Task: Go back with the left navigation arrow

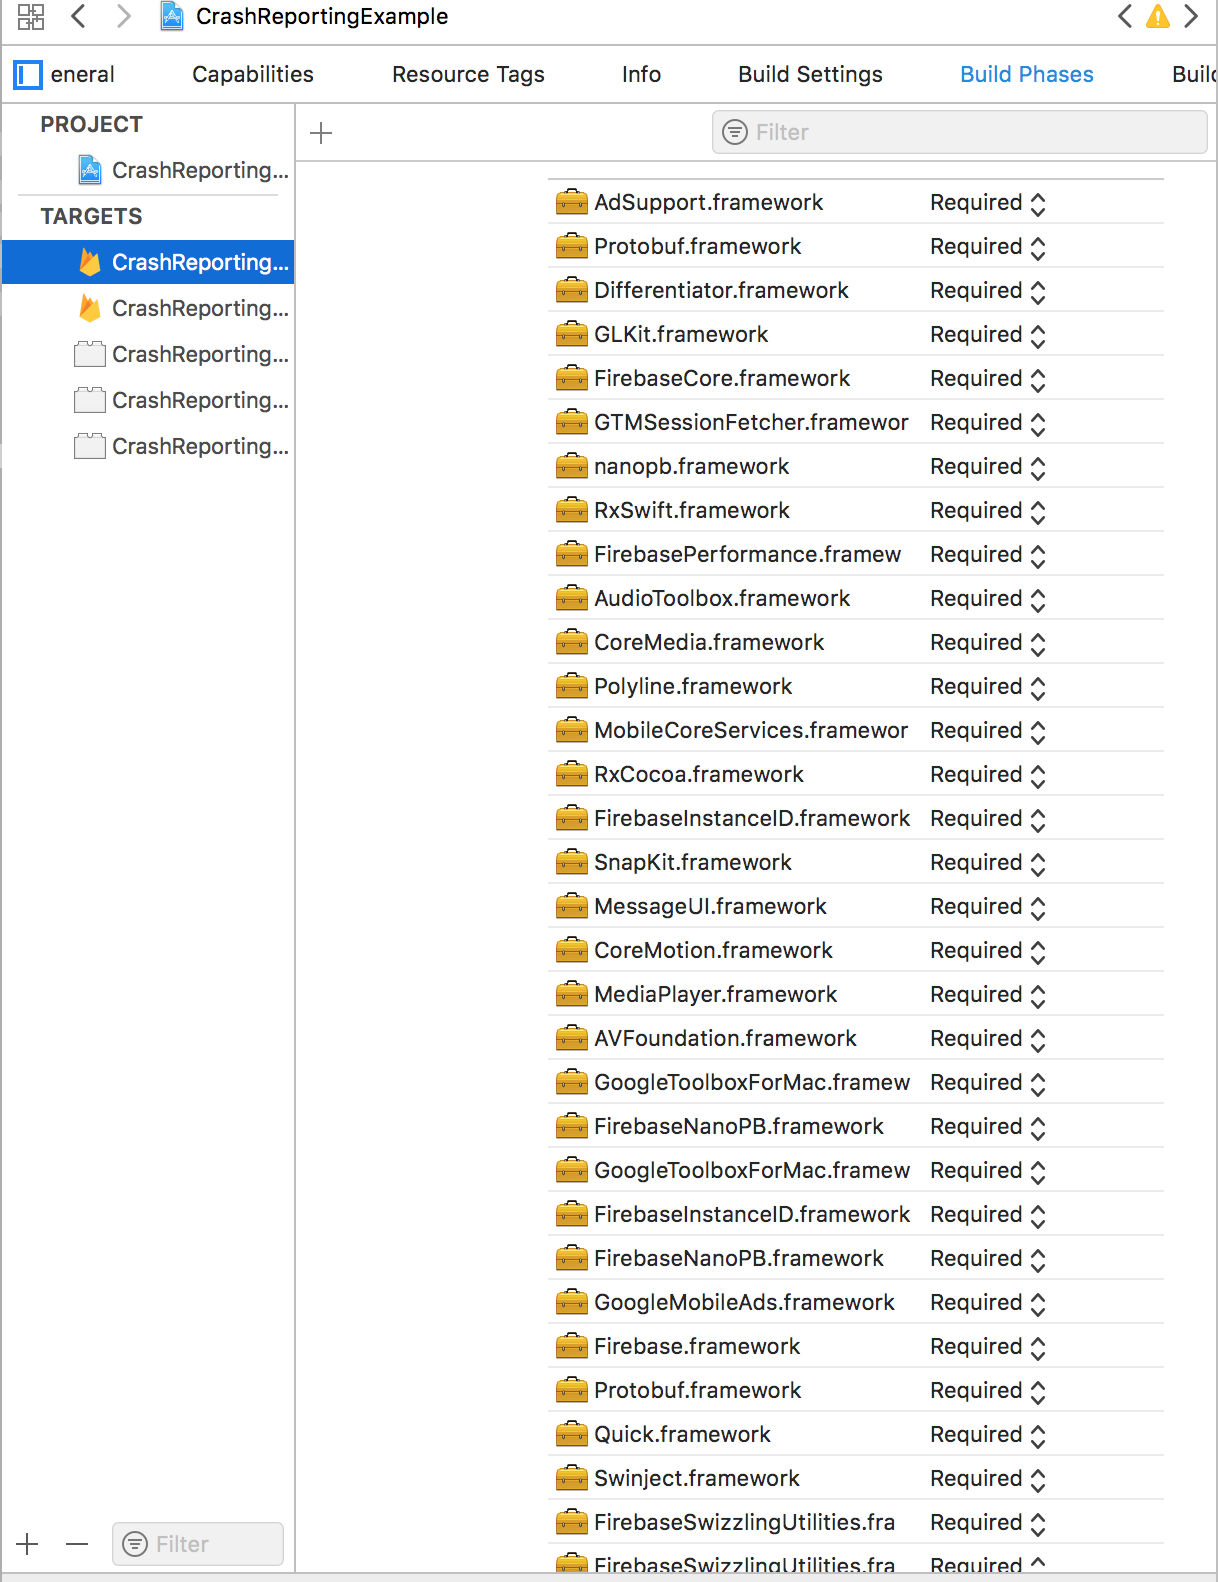Action: click(78, 16)
